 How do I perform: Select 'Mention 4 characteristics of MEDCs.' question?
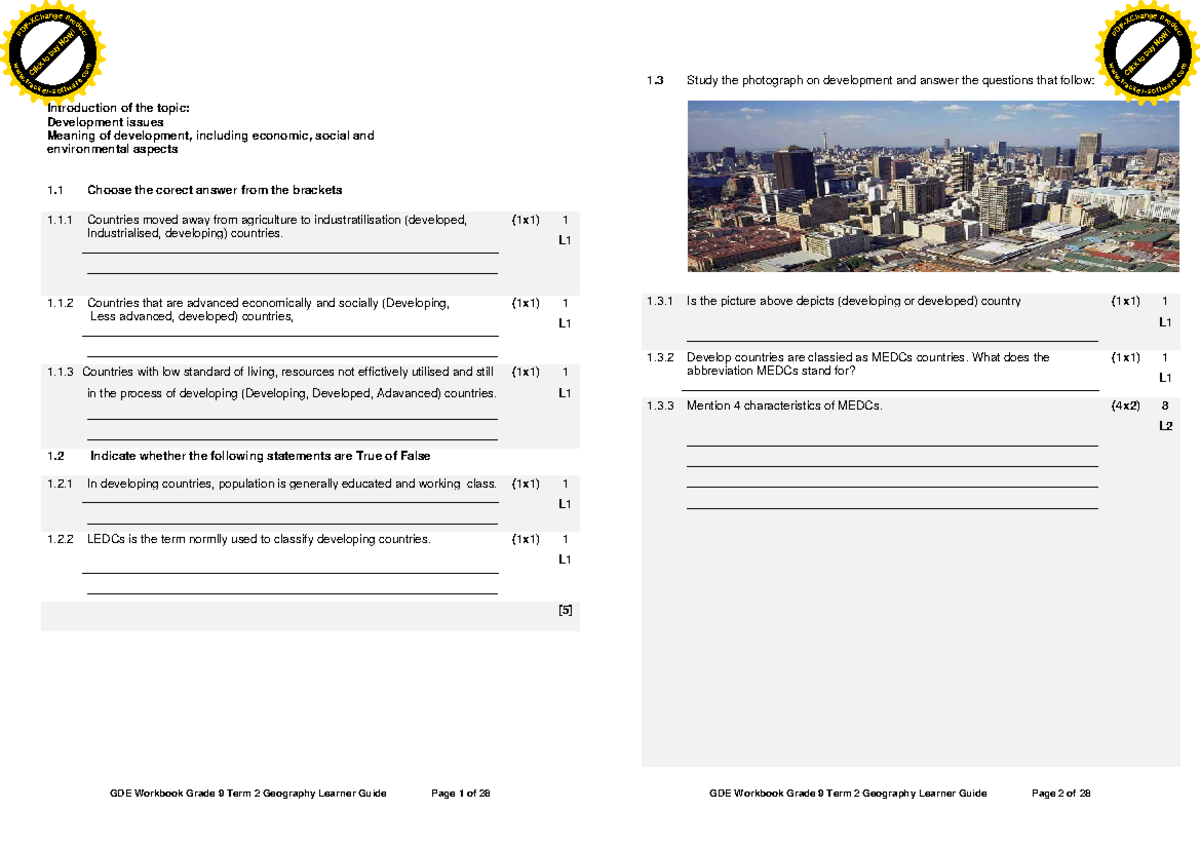pyautogui.click(x=785, y=406)
